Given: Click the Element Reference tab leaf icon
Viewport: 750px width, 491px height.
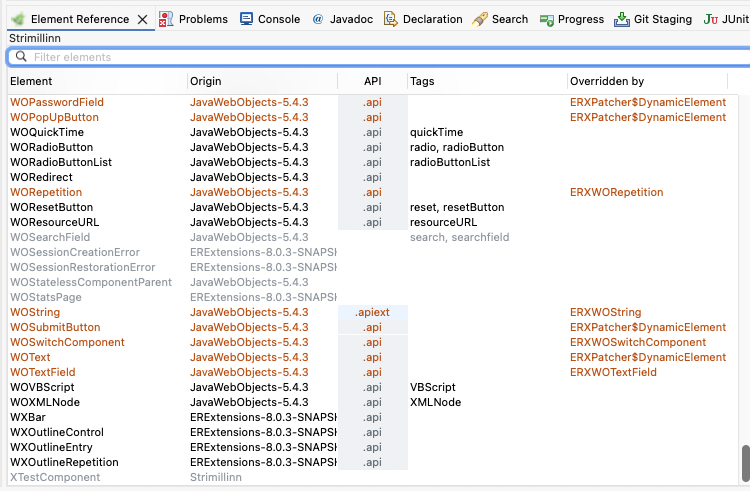Looking at the screenshot, I should pyautogui.click(x=18, y=19).
